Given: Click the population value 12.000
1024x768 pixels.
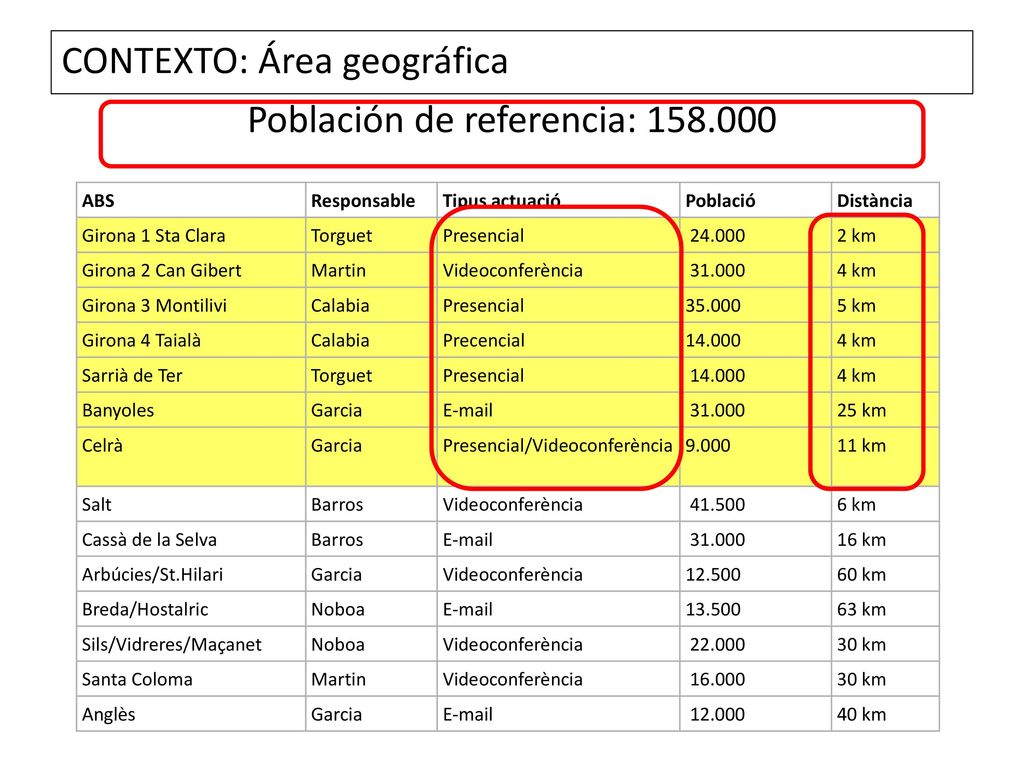Looking at the screenshot, I should tap(718, 714).
